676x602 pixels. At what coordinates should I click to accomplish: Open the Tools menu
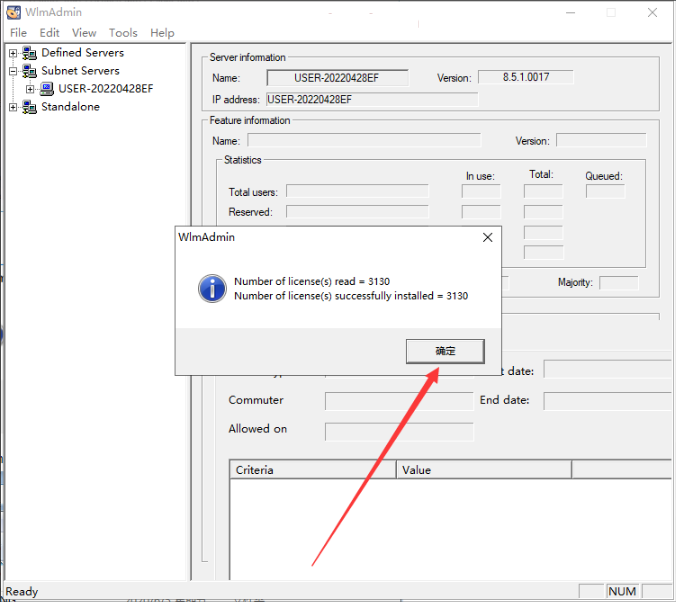click(123, 33)
